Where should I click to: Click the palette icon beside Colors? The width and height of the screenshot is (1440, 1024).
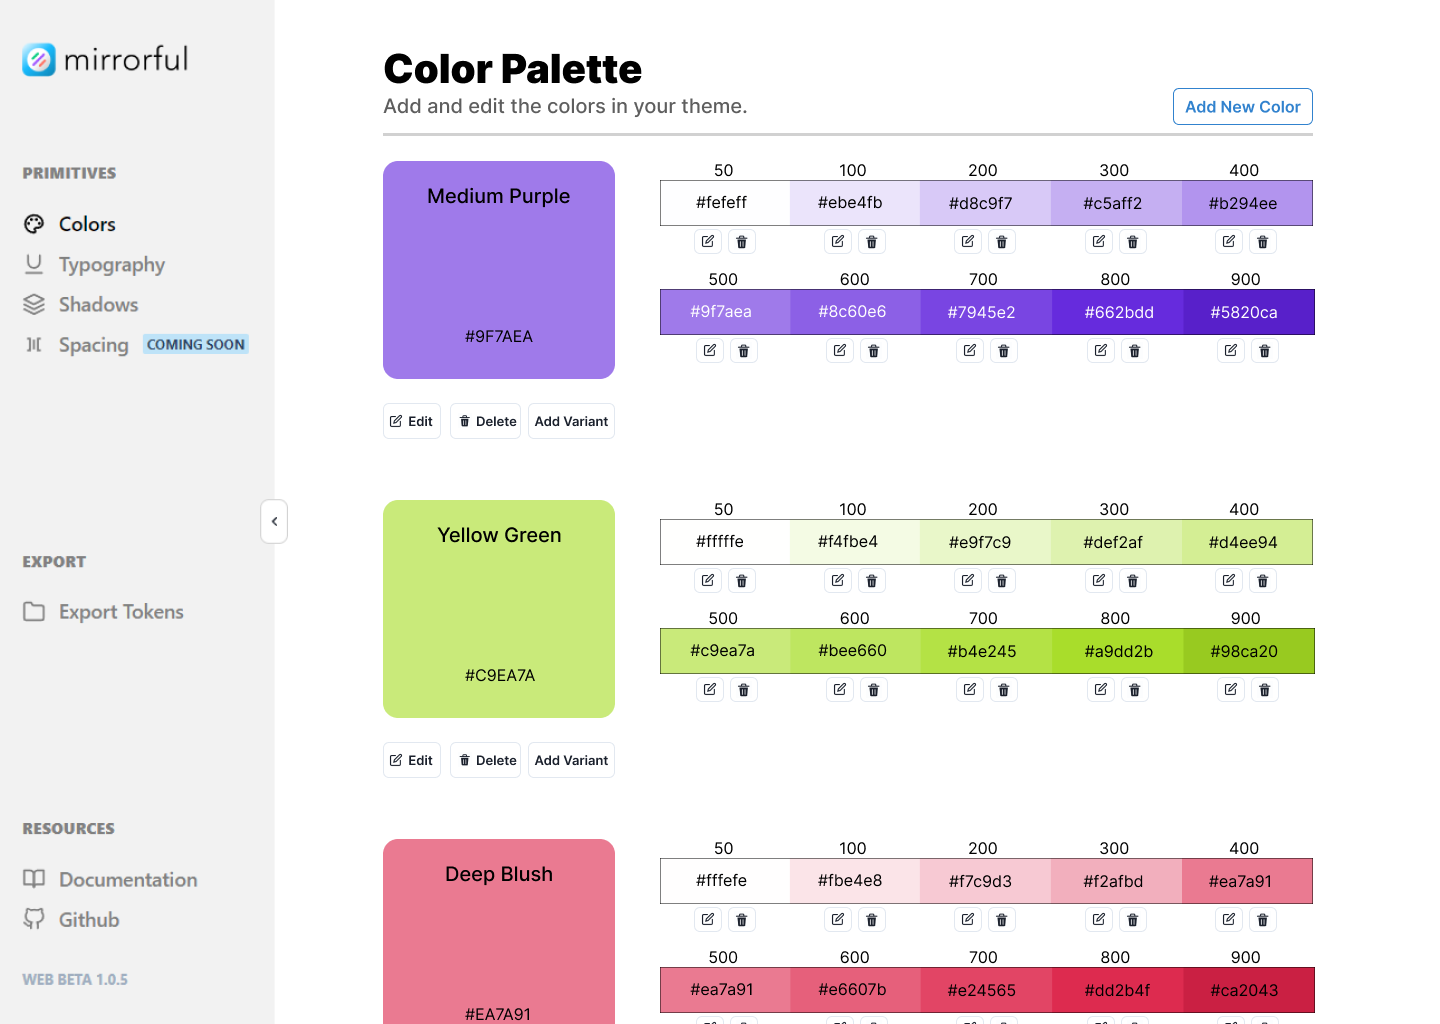click(34, 223)
